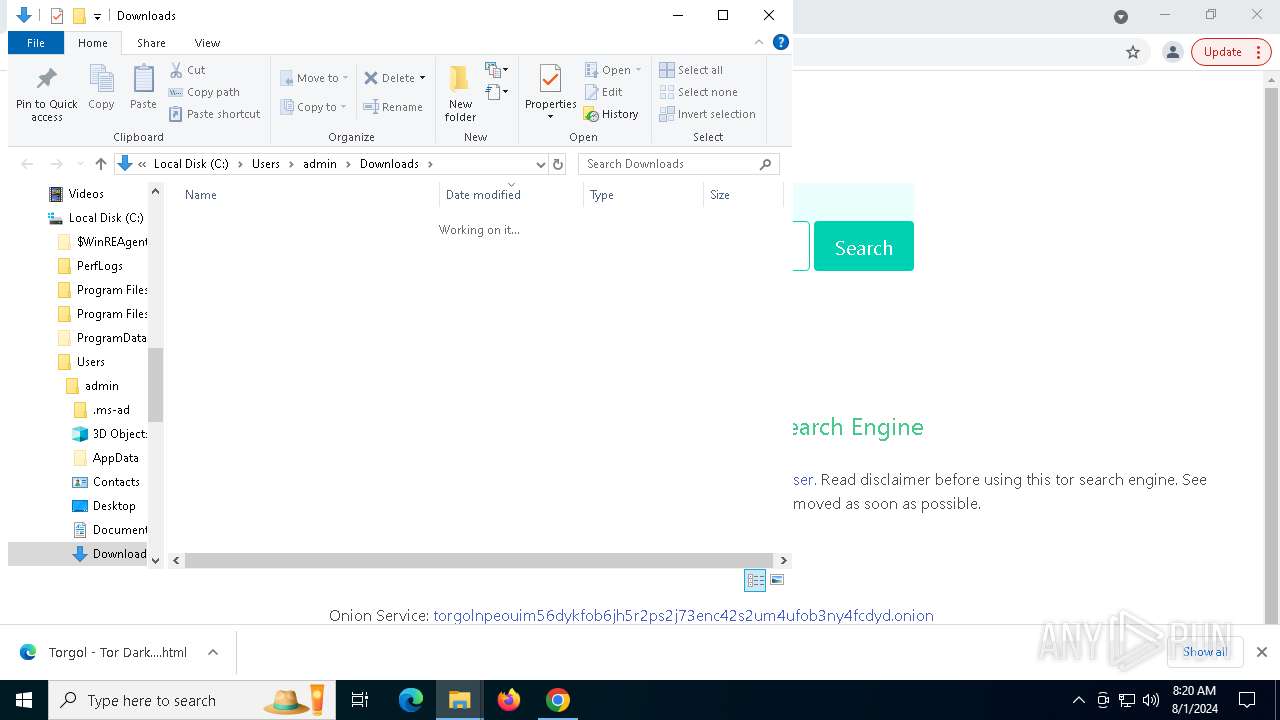
Task: Focus the Search Downloads box
Action: pos(678,164)
